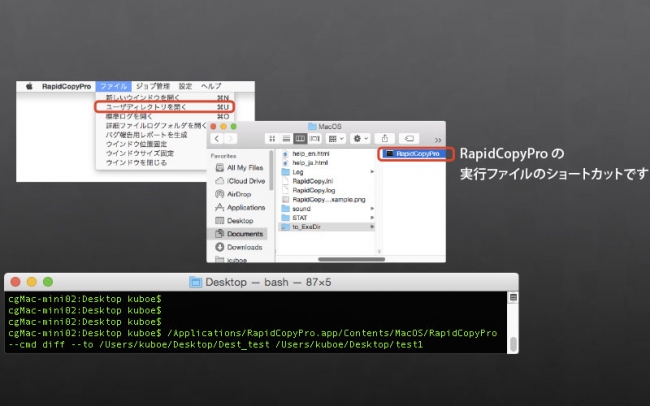The width and height of the screenshot is (650, 406).
Task: Close the Terminal window
Action: click(x=15, y=282)
